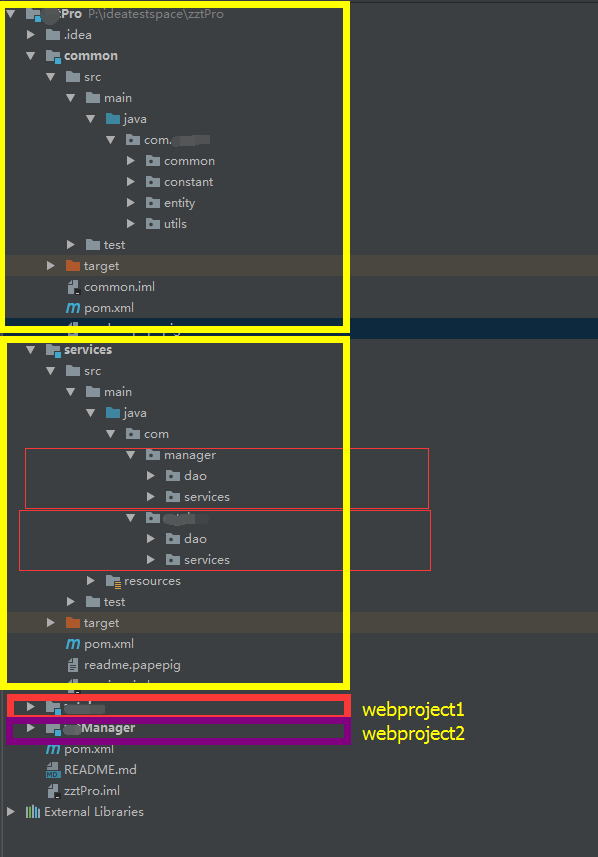Select pom.xml label in services module
Image resolution: width=598 pixels, height=857 pixels.
(109, 644)
